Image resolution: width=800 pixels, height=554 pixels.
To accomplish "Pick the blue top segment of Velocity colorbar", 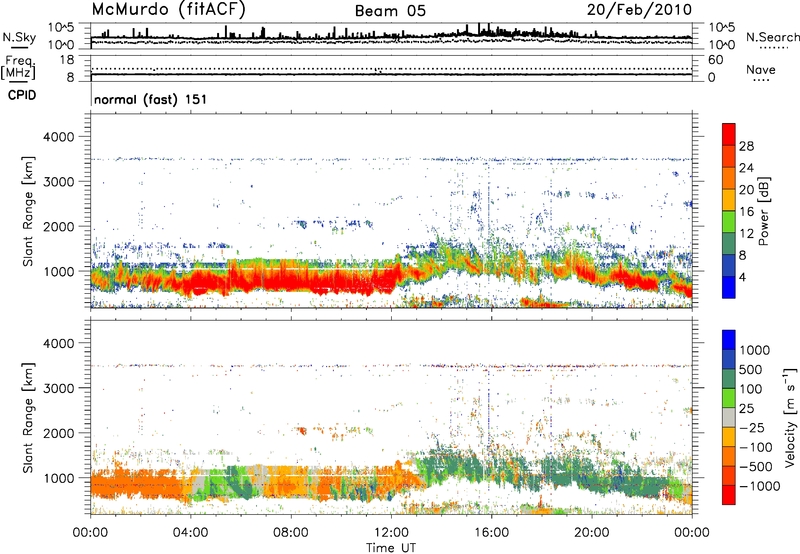I will click(x=729, y=340).
